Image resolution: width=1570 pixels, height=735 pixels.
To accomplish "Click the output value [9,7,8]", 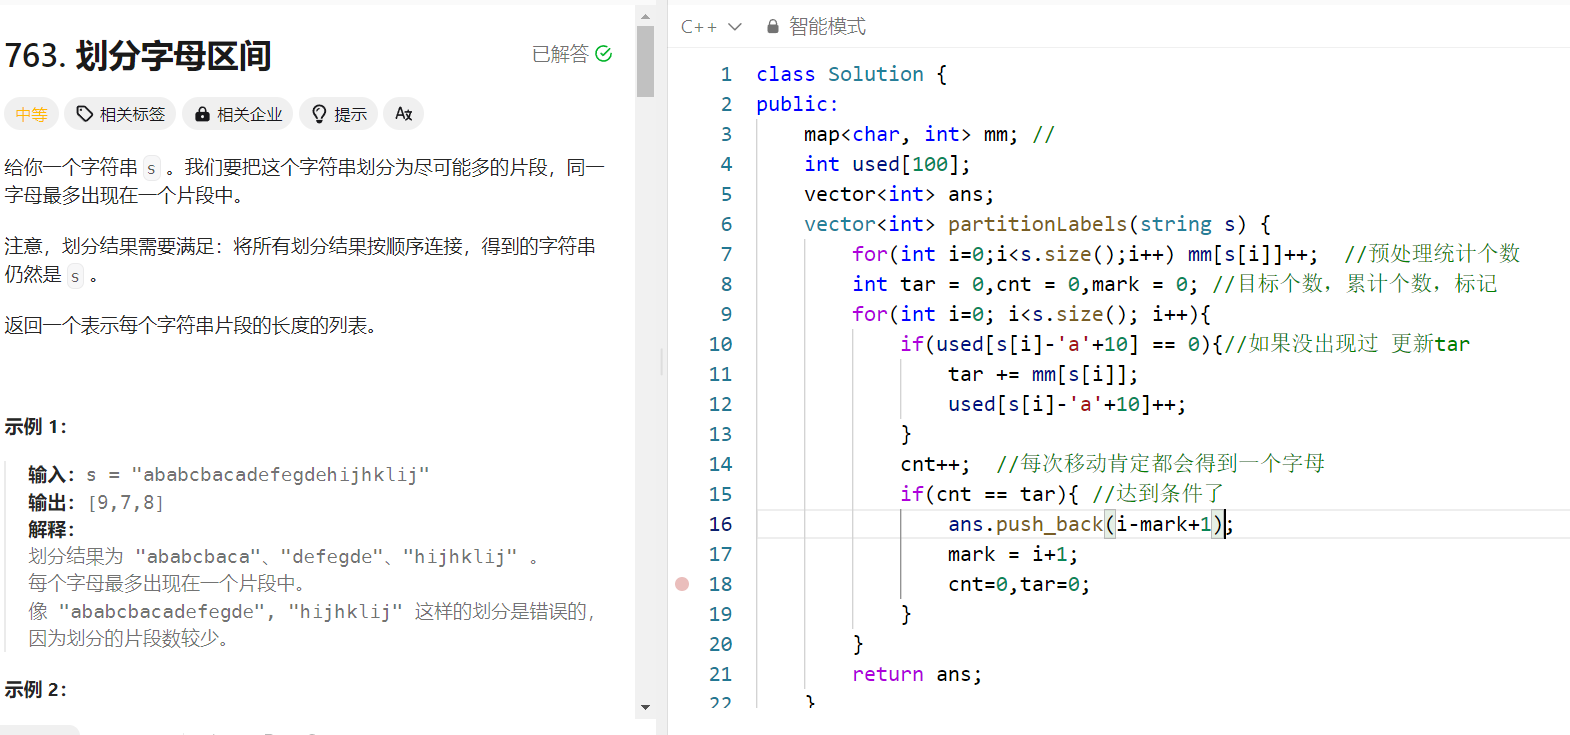I will [x=126, y=502].
